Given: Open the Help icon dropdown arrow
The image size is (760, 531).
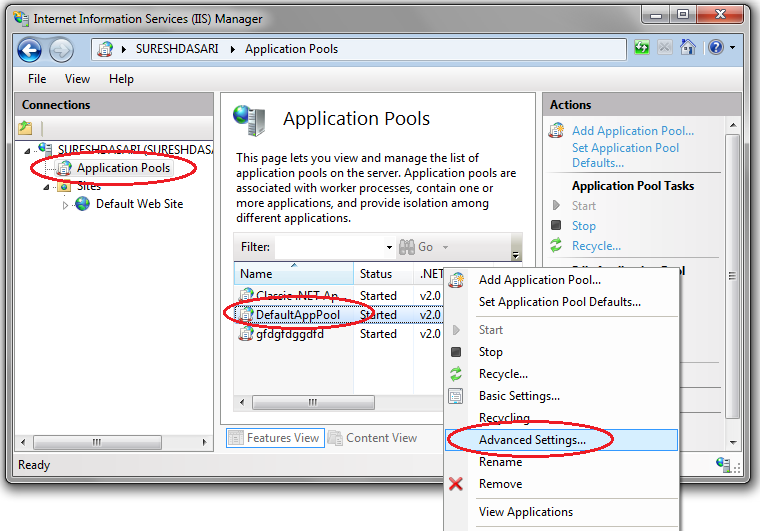Looking at the screenshot, I should [x=732, y=47].
